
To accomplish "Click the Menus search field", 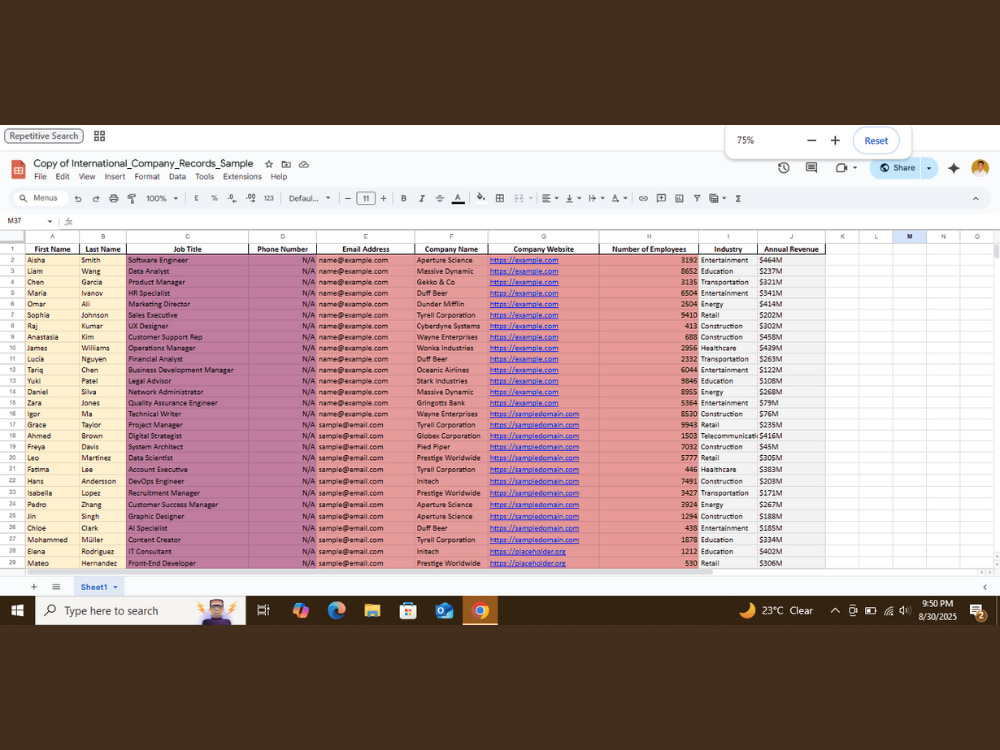I will [x=40, y=198].
